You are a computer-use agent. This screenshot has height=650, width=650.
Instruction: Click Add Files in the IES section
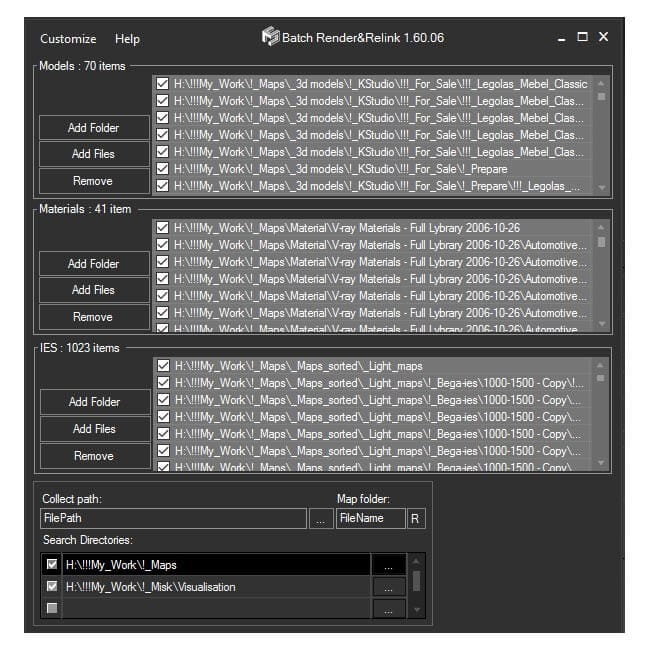[94, 429]
